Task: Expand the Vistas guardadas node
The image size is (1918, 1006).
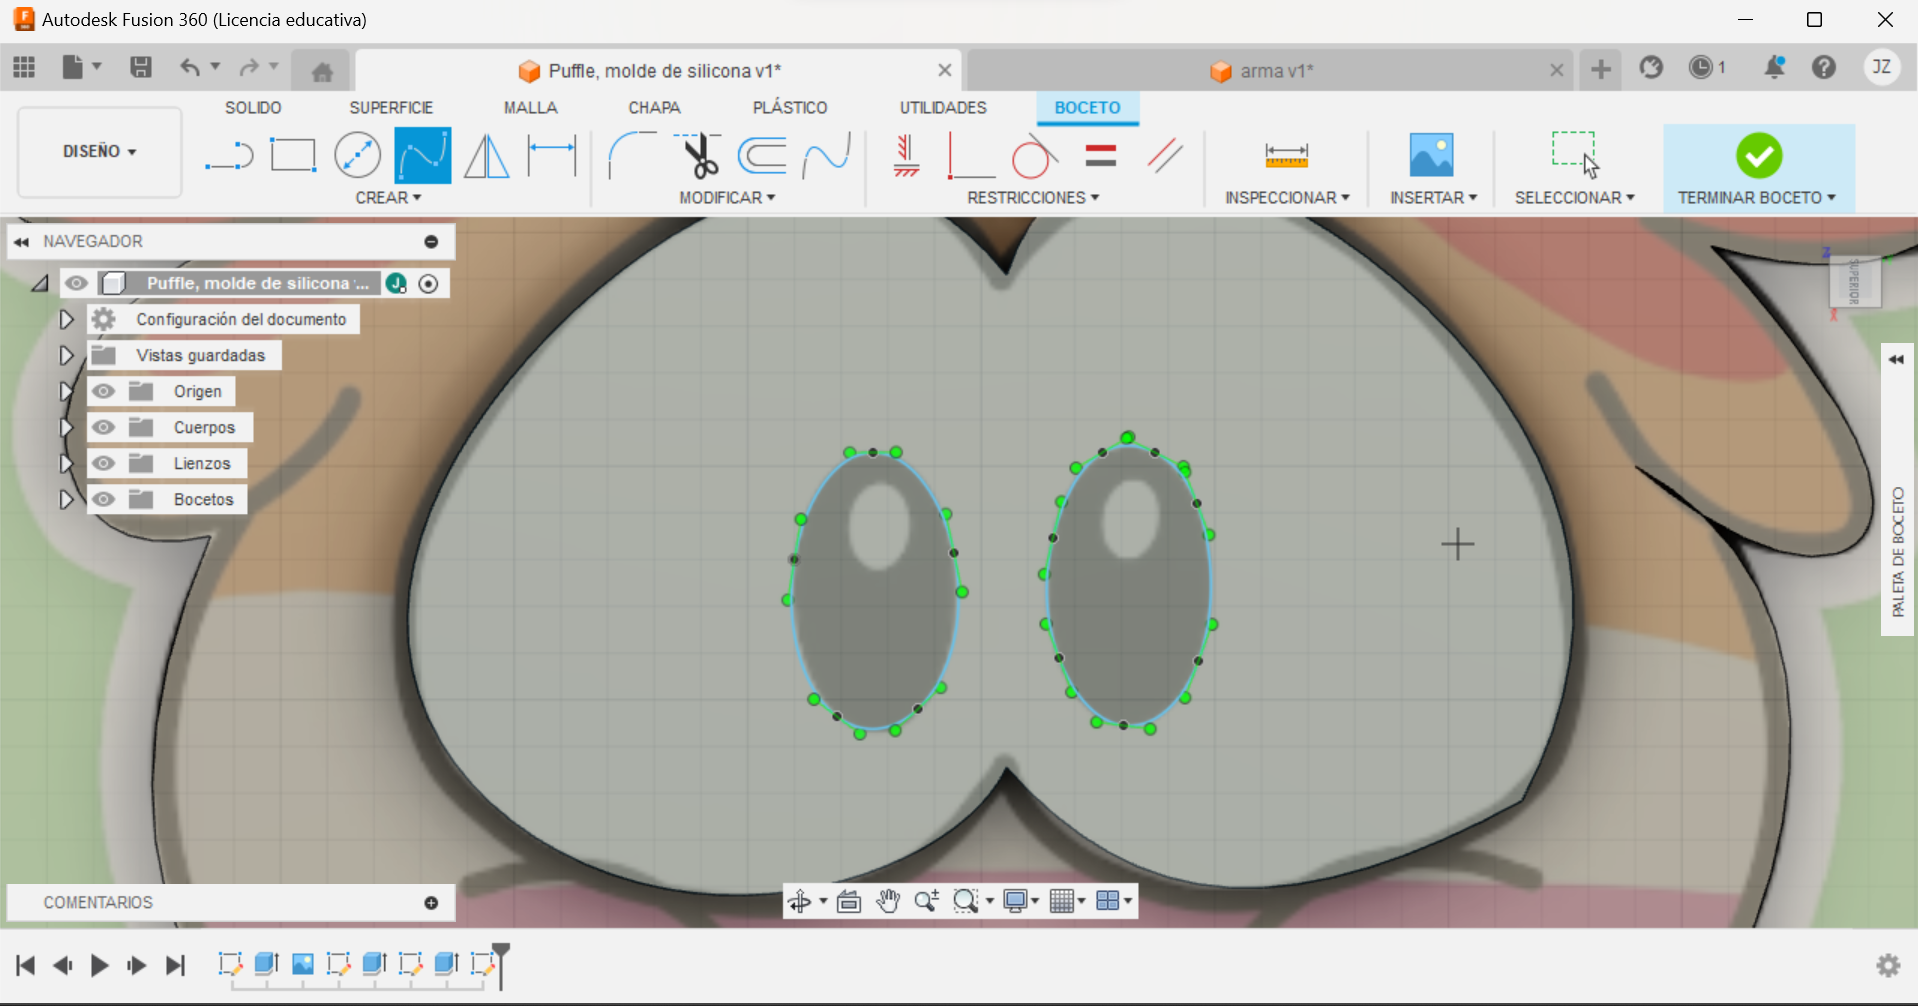Action: click(66, 355)
